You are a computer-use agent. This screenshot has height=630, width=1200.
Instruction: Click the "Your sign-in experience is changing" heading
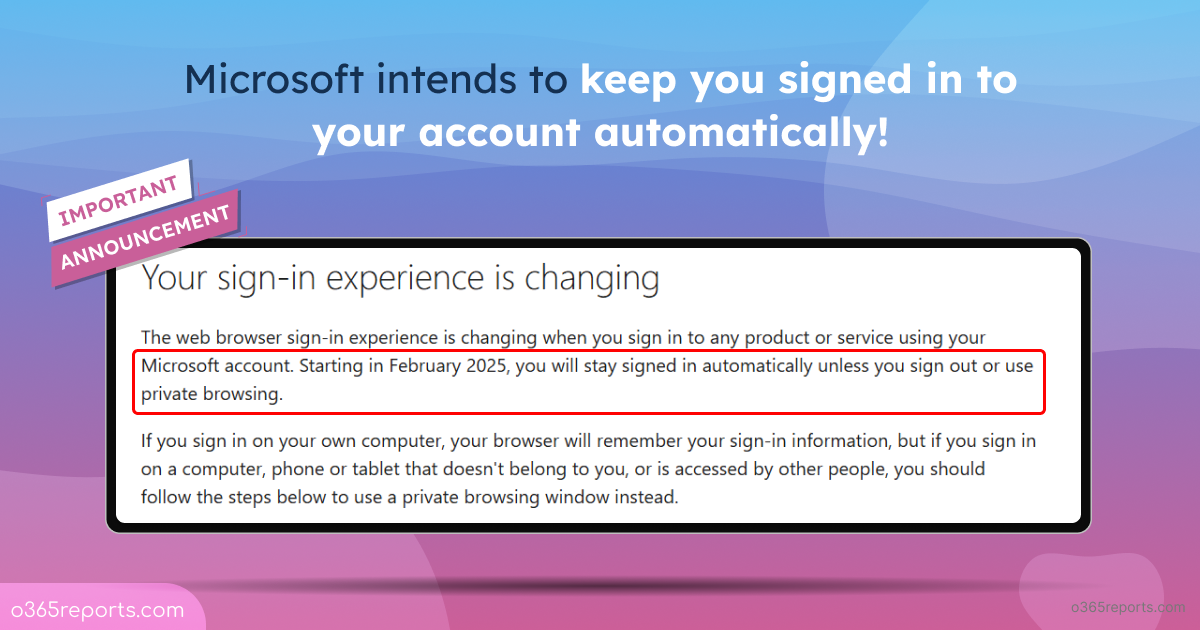tap(400, 278)
